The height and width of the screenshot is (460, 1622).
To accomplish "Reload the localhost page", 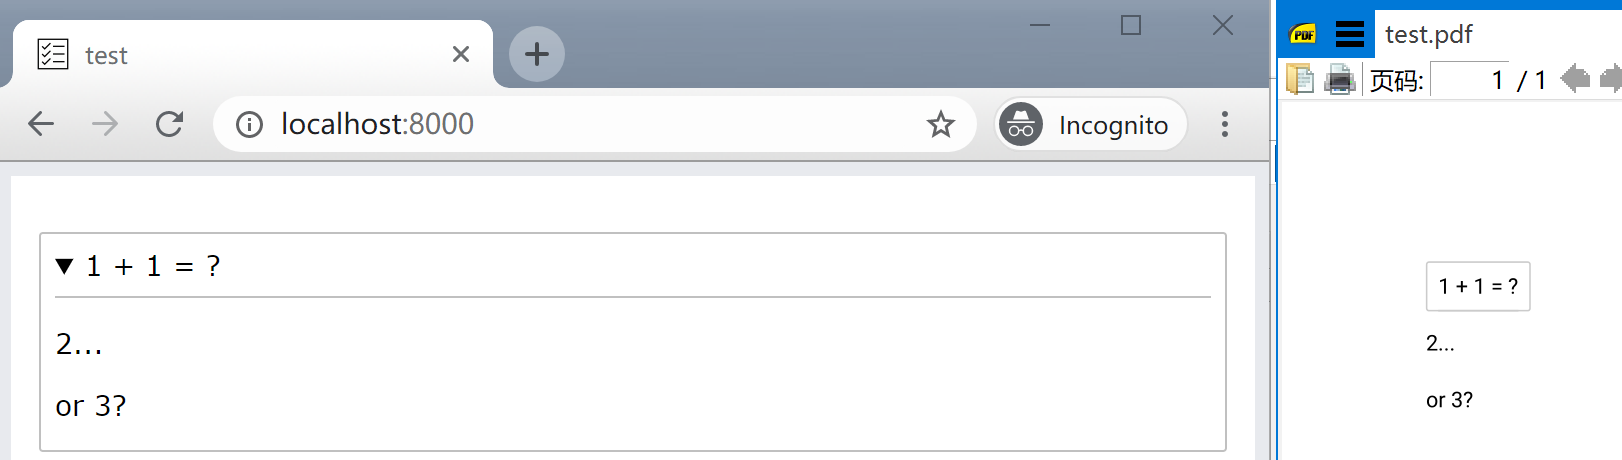I will coord(169,124).
